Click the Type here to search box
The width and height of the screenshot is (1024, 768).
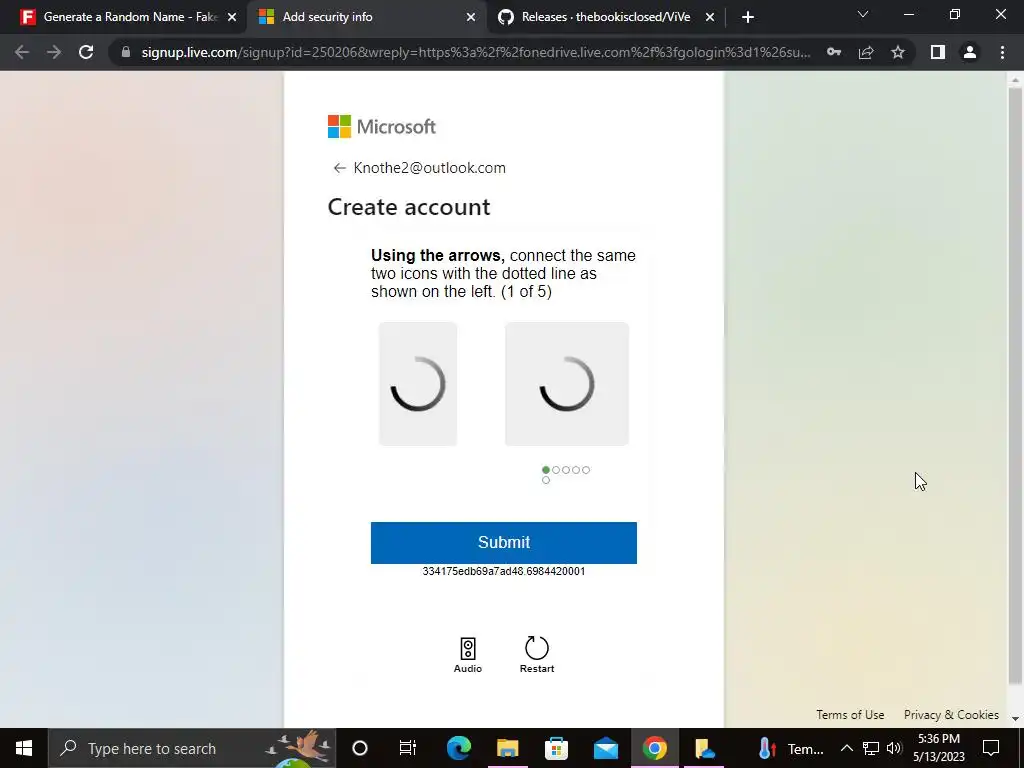coord(191,748)
